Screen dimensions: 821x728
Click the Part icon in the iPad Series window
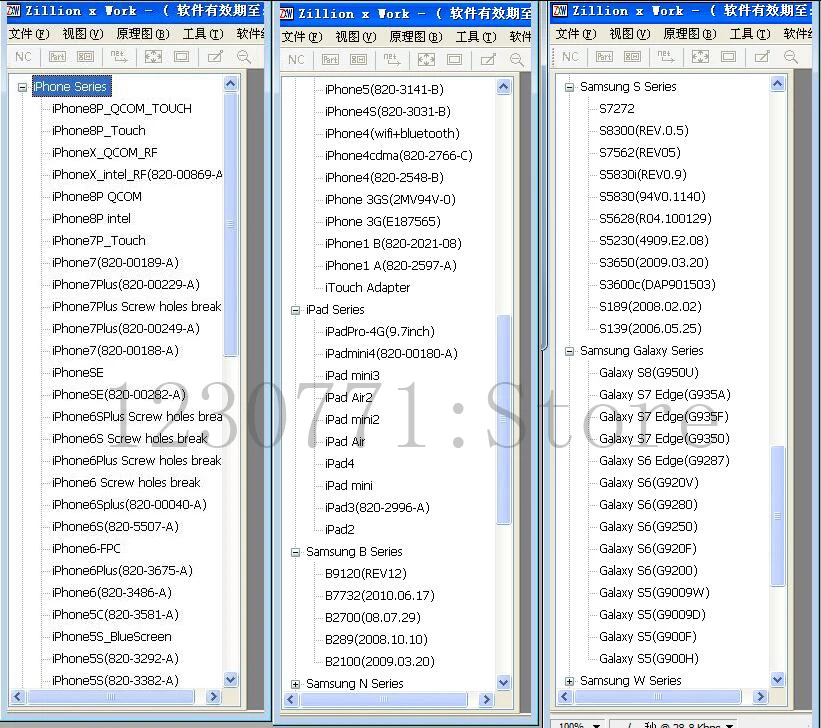click(x=330, y=60)
